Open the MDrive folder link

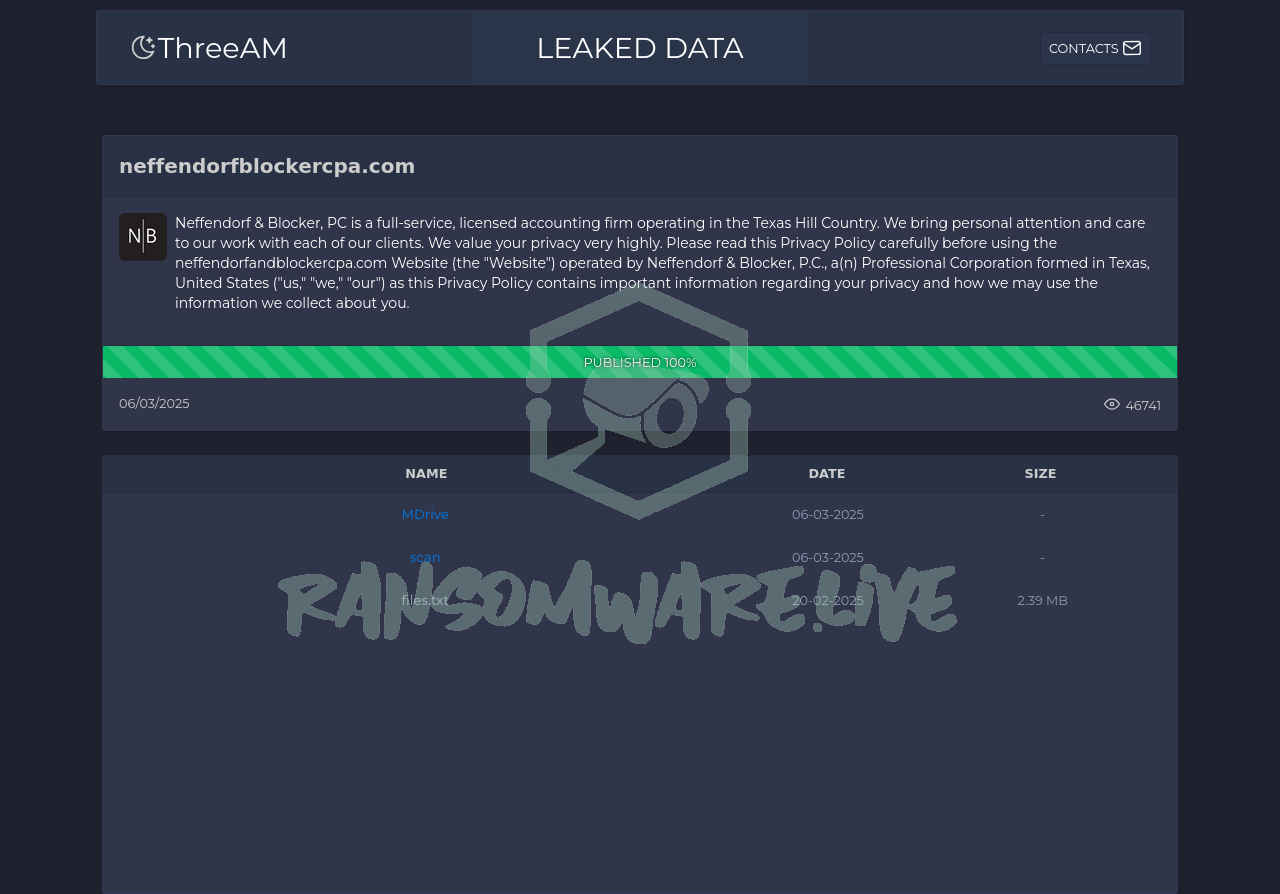coord(425,514)
